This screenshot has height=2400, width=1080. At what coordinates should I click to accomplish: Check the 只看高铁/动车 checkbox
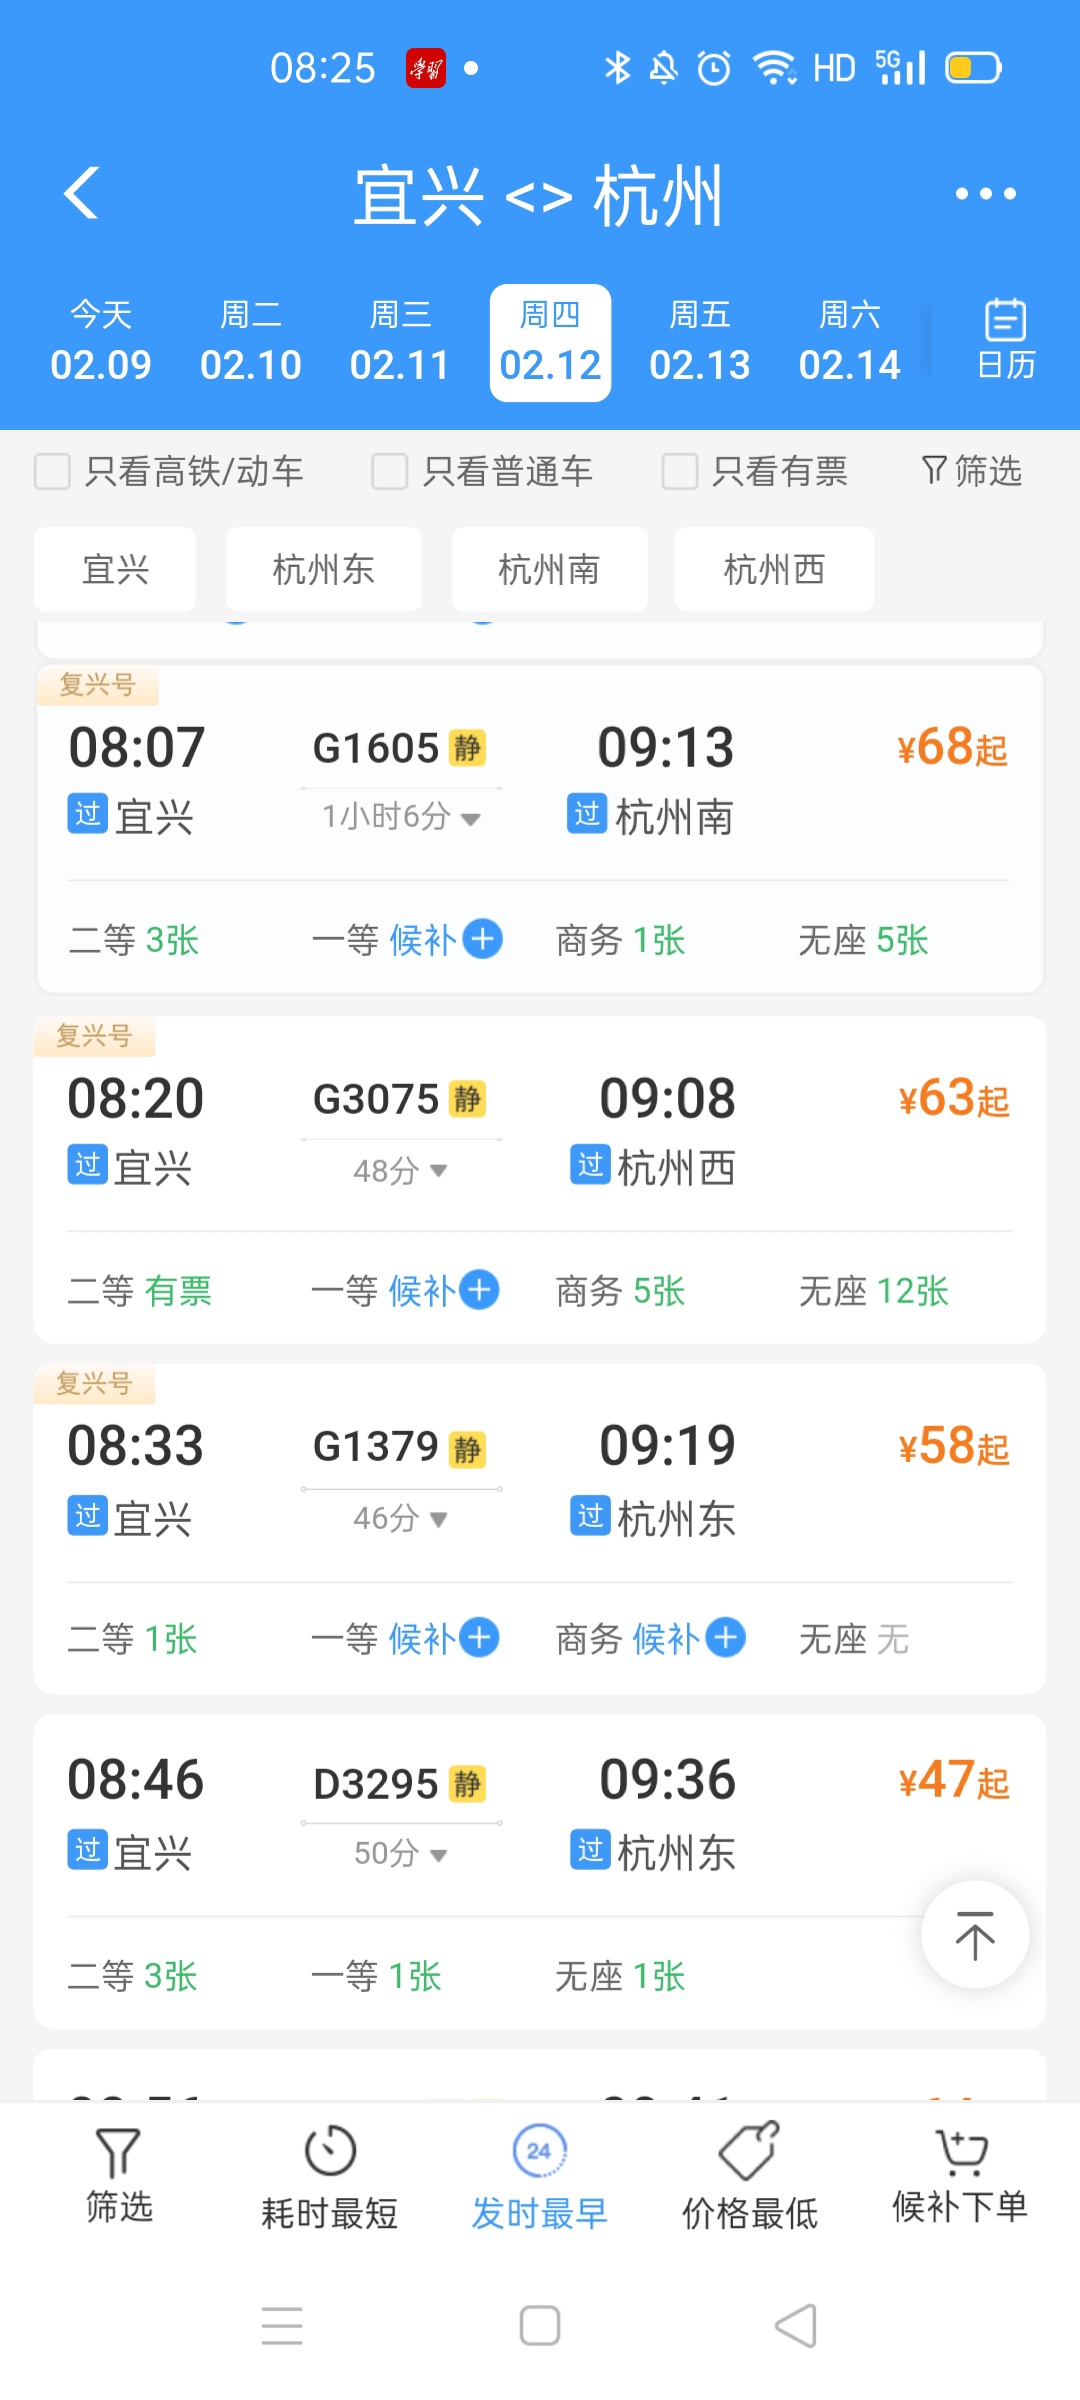pyautogui.click(x=53, y=471)
